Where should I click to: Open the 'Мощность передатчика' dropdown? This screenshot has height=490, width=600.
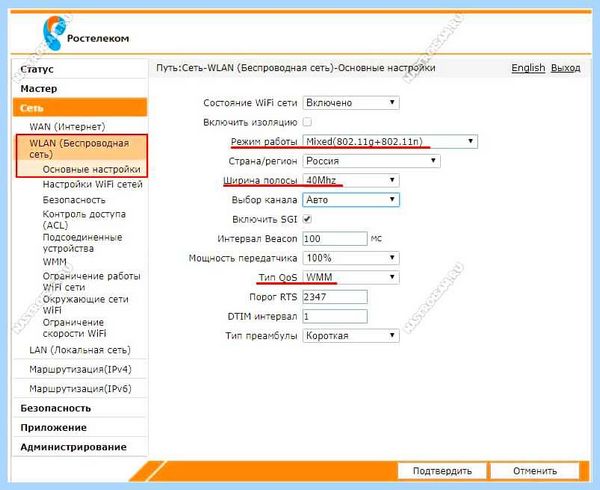(351, 258)
